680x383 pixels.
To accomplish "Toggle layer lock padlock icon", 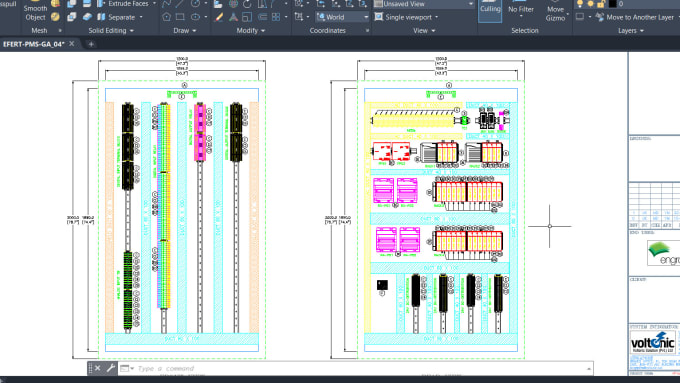I will 601,4.
